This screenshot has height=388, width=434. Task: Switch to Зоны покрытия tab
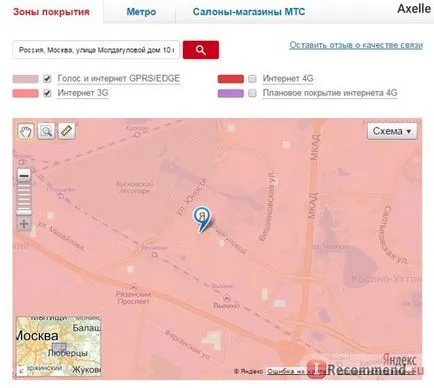[51, 12]
